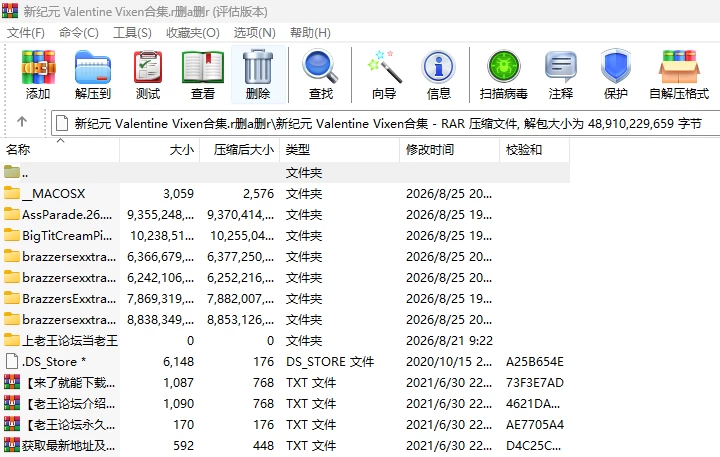
Task: Start 扫描病毒 (Virus scan) icon
Action: click(504, 68)
